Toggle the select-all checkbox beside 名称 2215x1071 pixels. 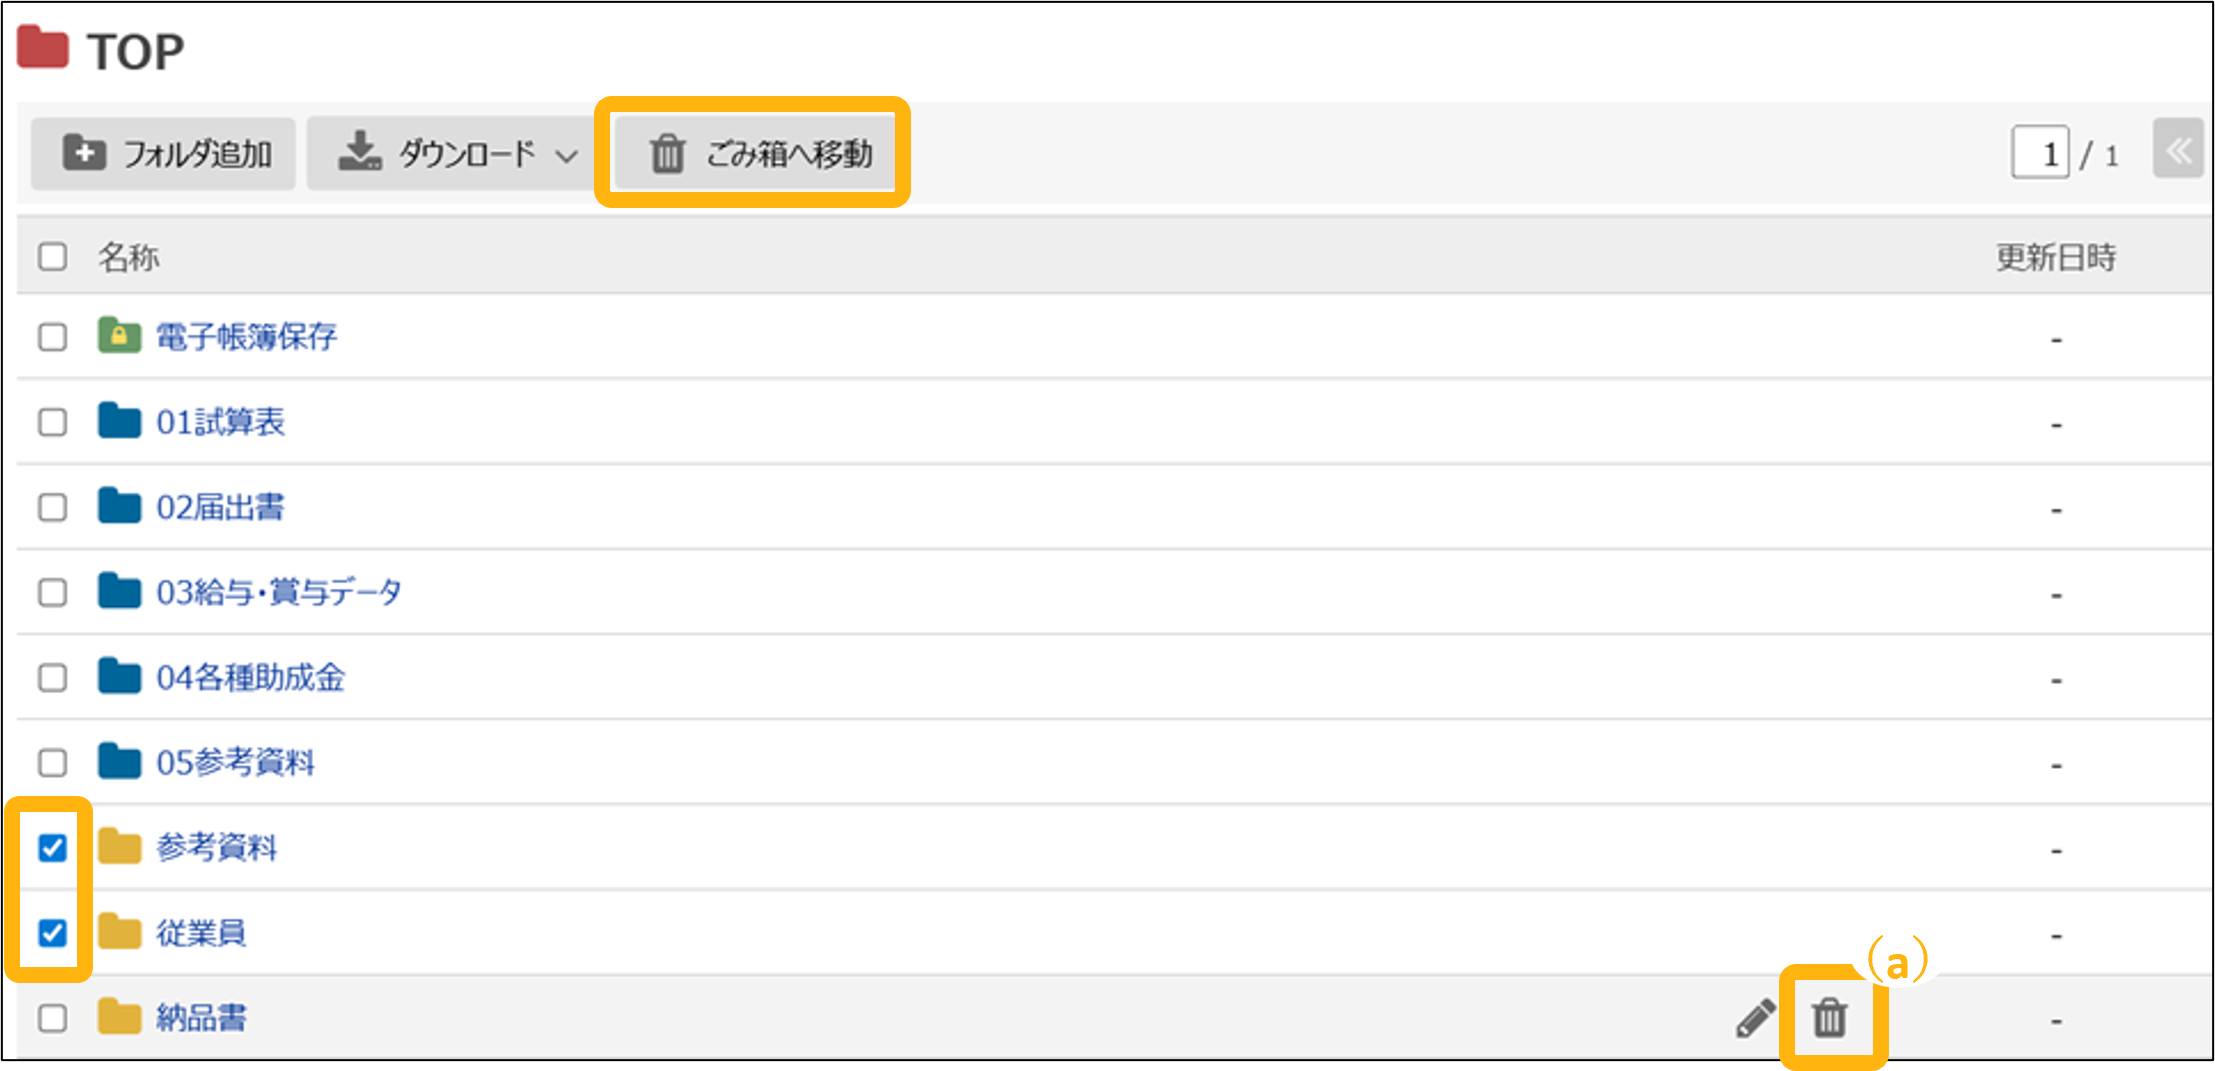(x=52, y=257)
